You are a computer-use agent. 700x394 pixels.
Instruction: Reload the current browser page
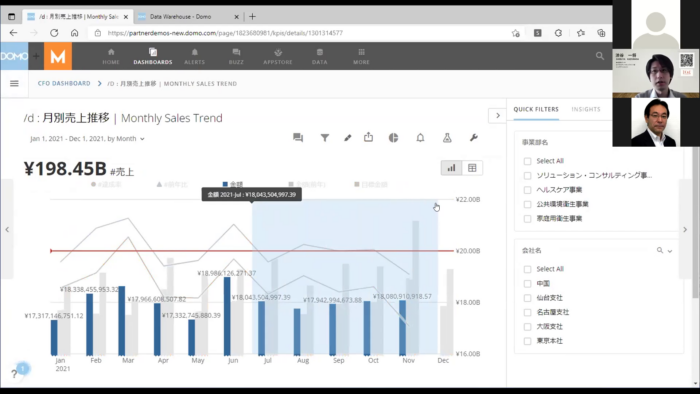pyautogui.click(x=54, y=33)
